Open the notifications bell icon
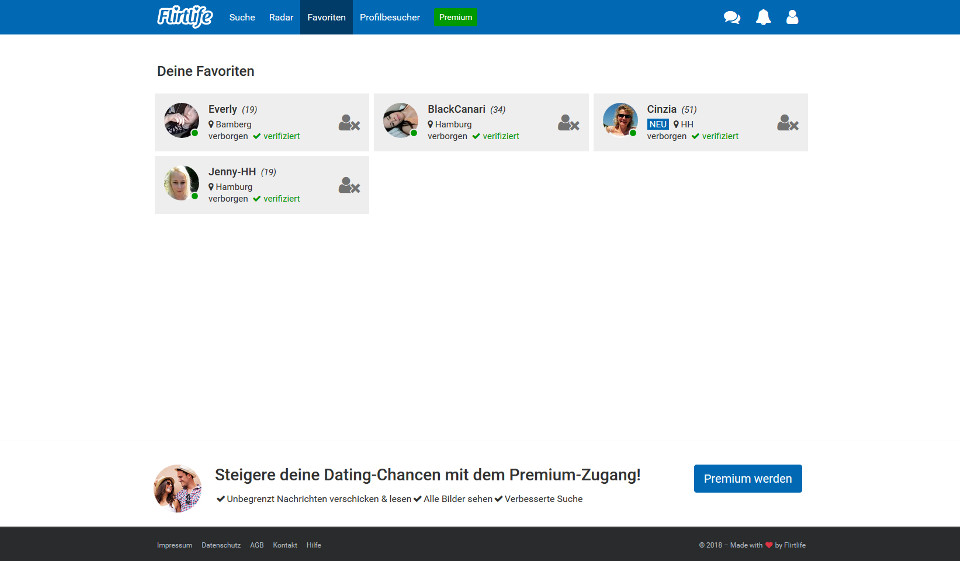The width and height of the screenshot is (960, 561). [x=763, y=17]
